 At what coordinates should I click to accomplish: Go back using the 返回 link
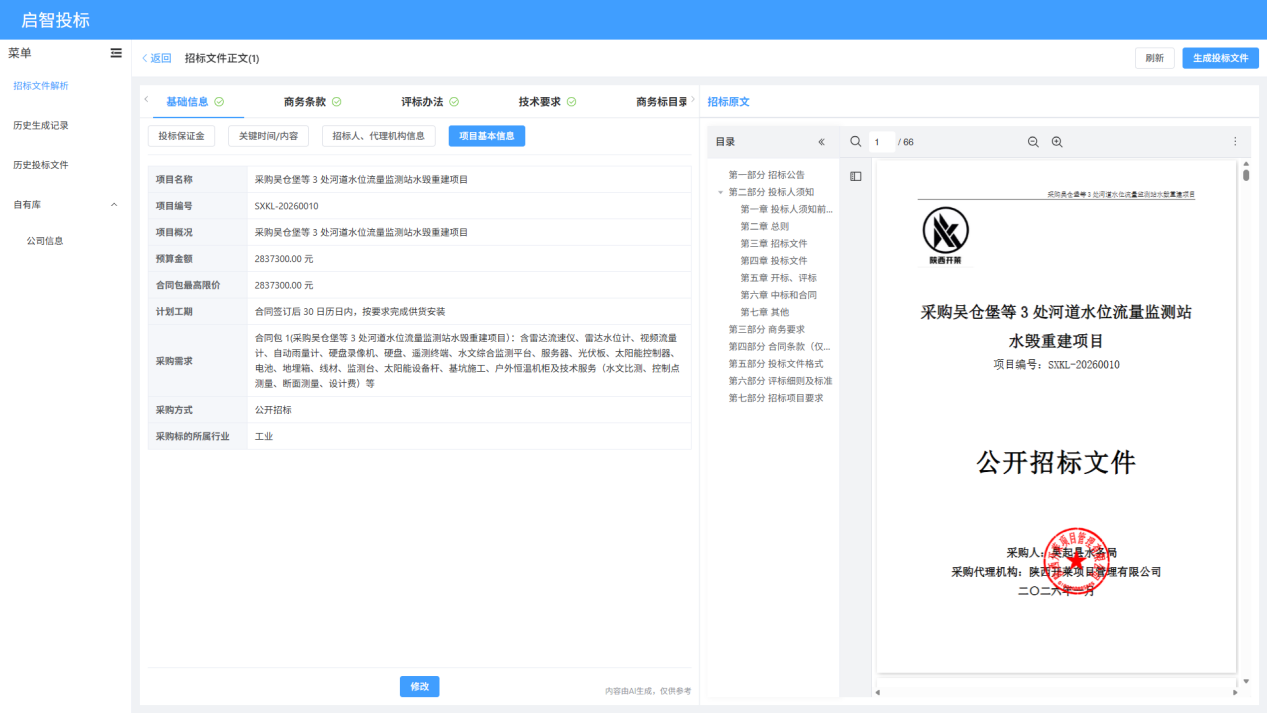click(x=156, y=58)
